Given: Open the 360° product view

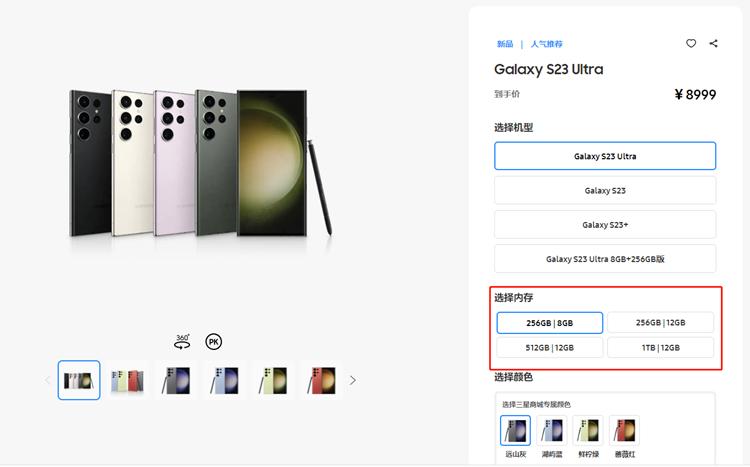Looking at the screenshot, I should (182, 340).
